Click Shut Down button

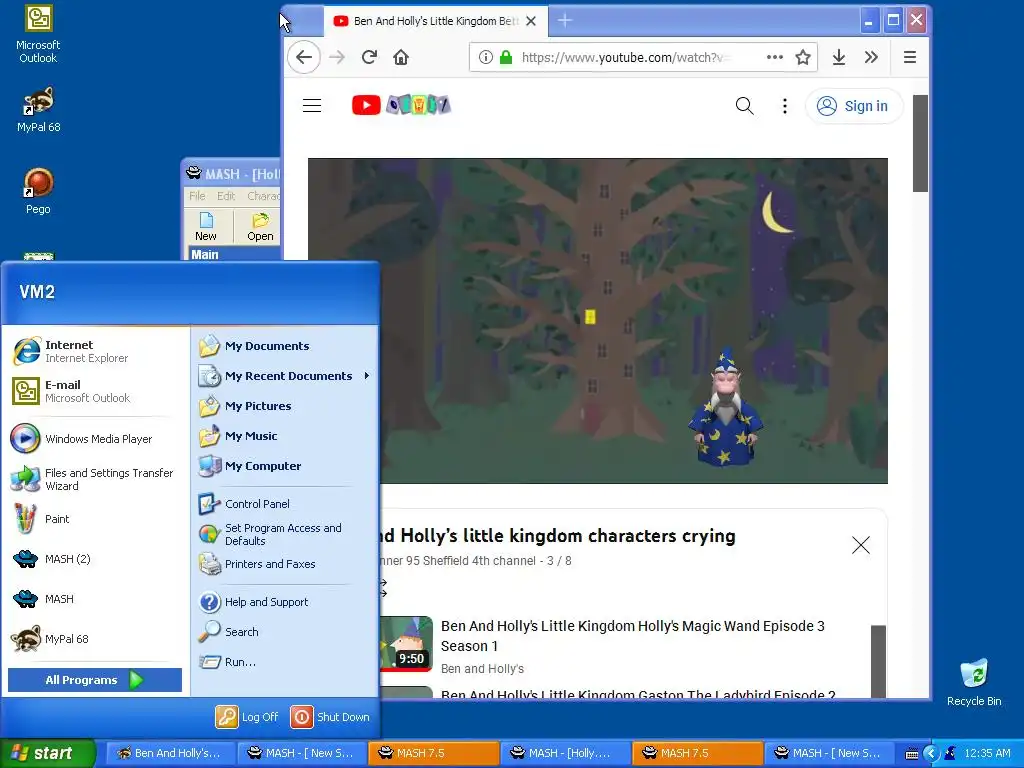[330, 717]
